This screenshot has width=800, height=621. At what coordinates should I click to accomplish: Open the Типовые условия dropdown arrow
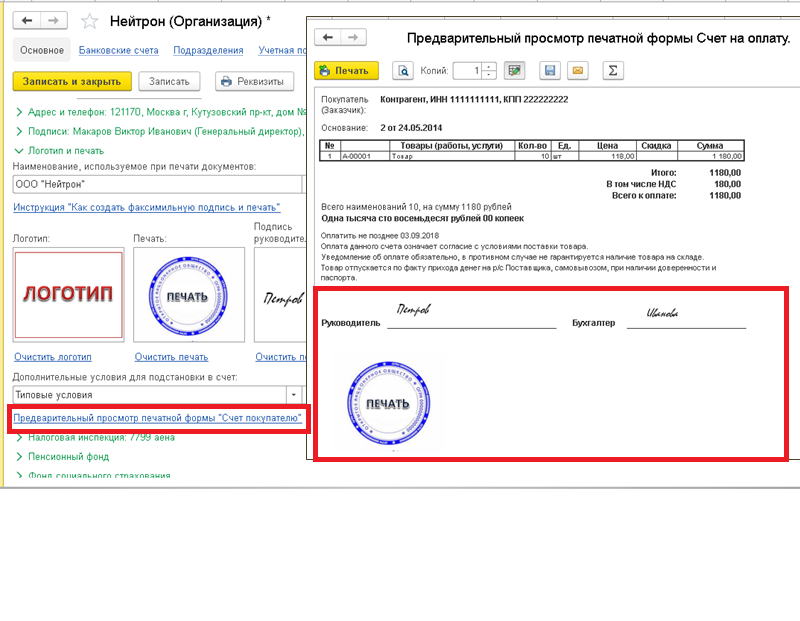tap(294, 395)
